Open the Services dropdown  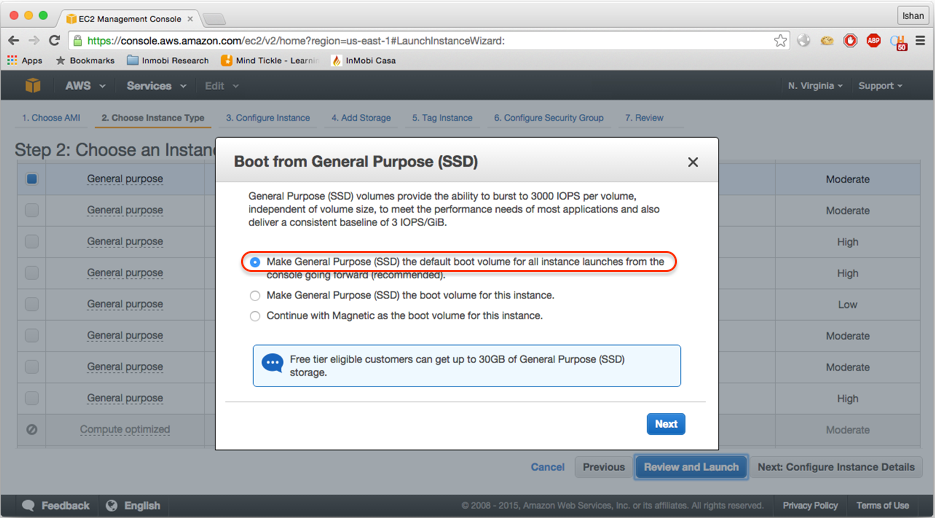[156, 86]
